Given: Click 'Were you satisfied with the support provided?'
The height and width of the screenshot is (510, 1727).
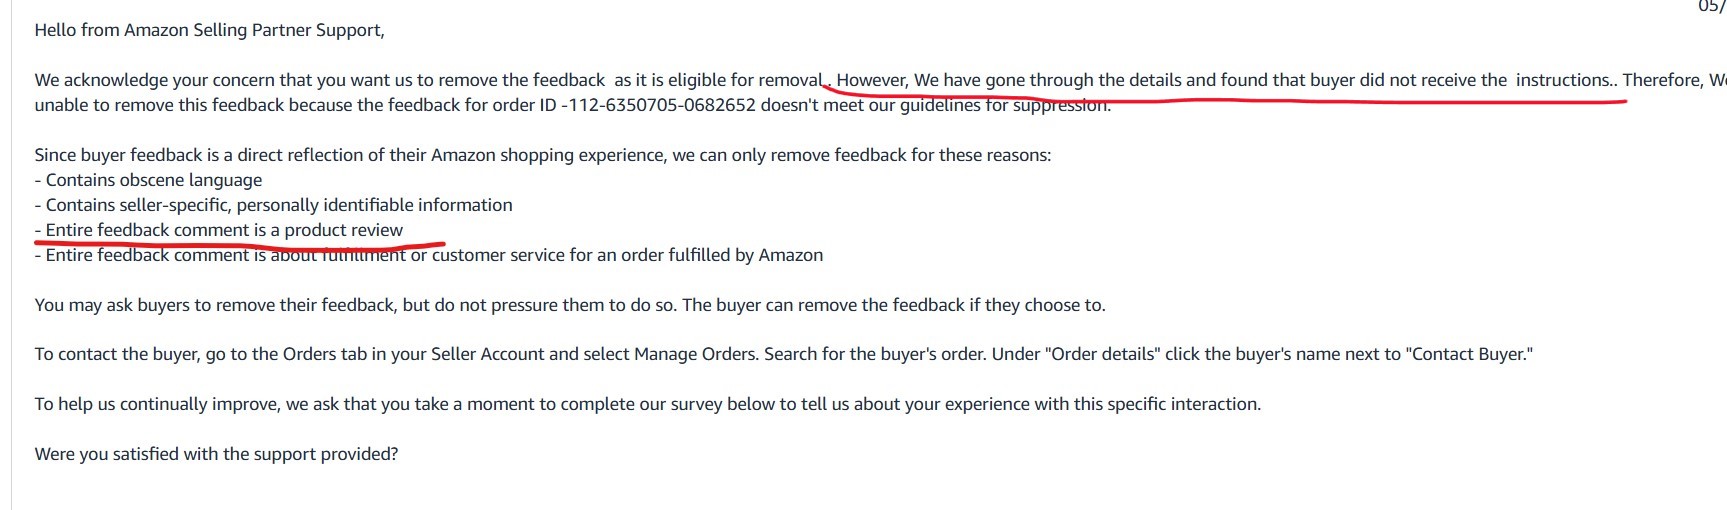Looking at the screenshot, I should [x=216, y=454].
